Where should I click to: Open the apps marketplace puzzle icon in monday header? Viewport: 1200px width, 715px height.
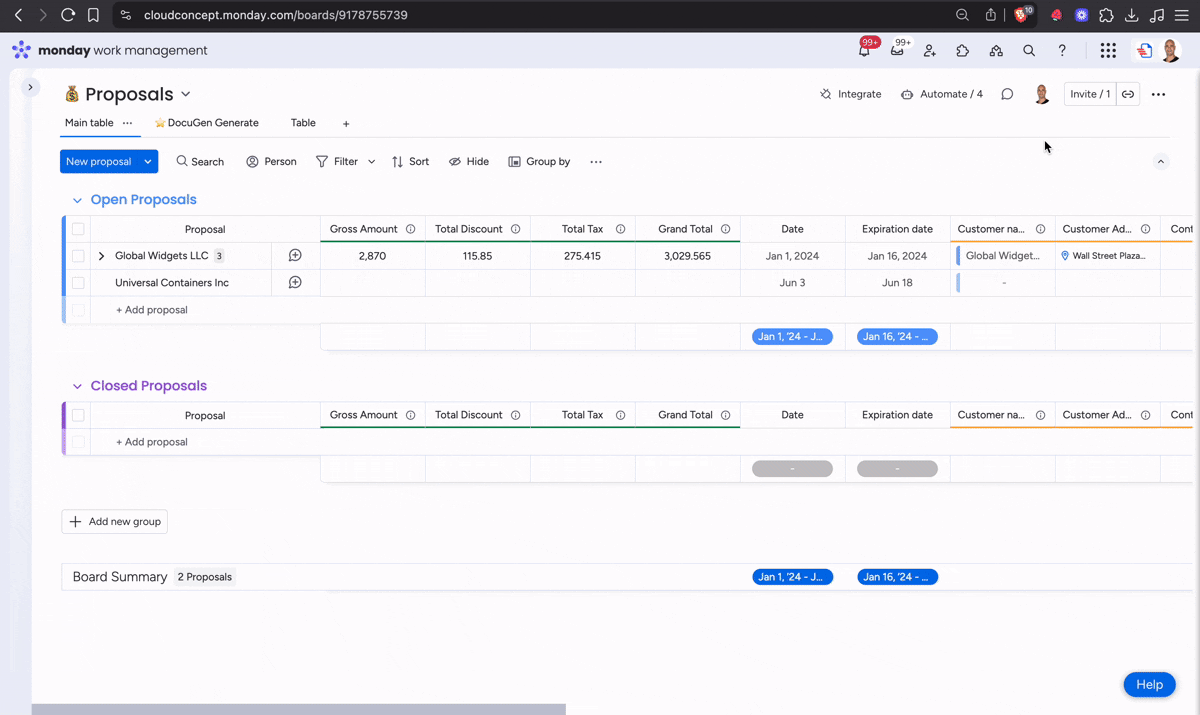[x=963, y=50]
